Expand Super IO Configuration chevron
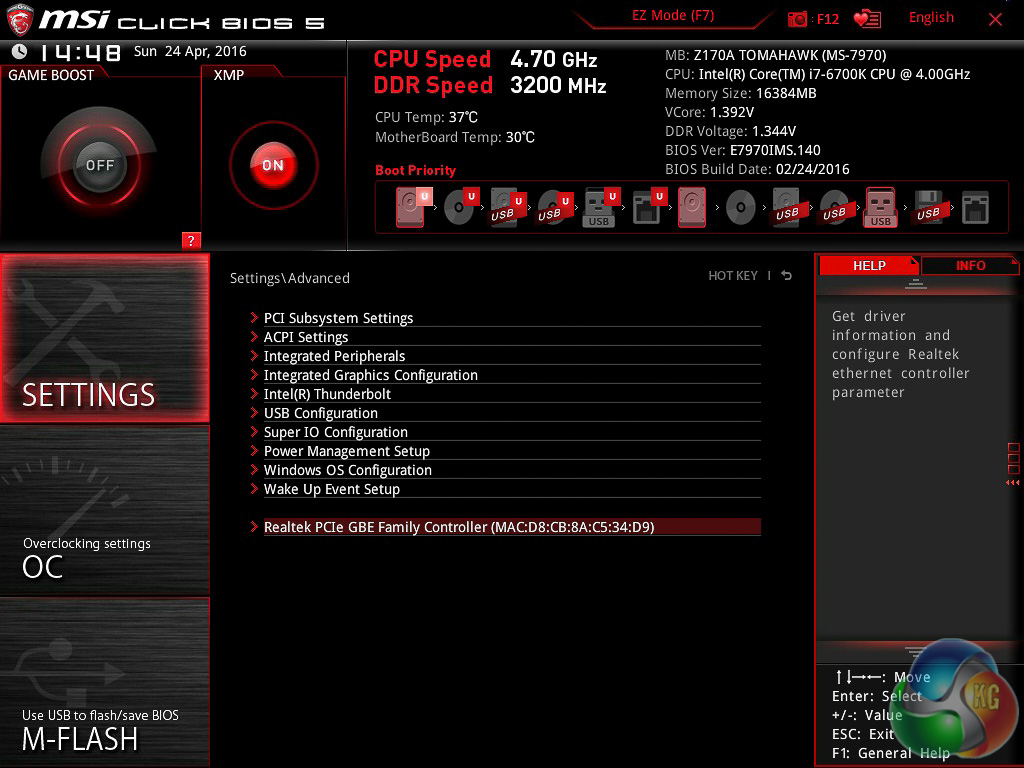The width and height of the screenshot is (1024, 768). point(254,431)
